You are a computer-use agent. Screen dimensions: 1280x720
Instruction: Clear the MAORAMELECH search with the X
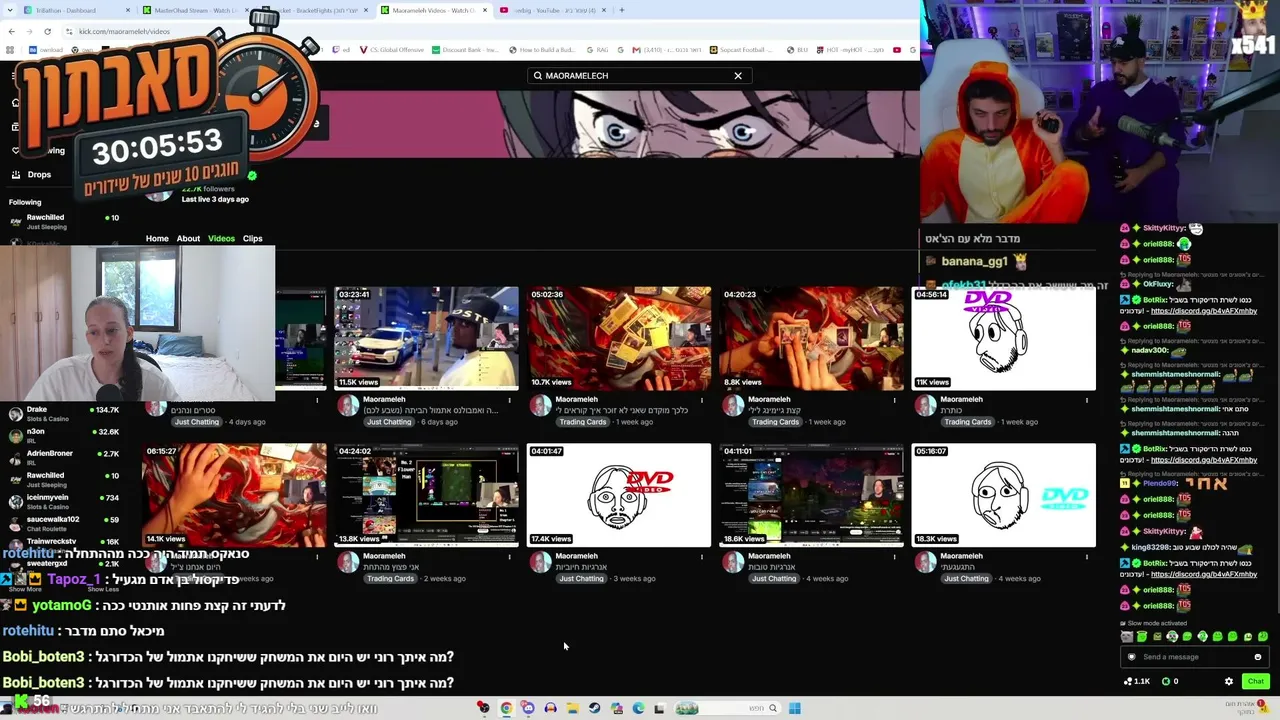pyautogui.click(x=738, y=76)
